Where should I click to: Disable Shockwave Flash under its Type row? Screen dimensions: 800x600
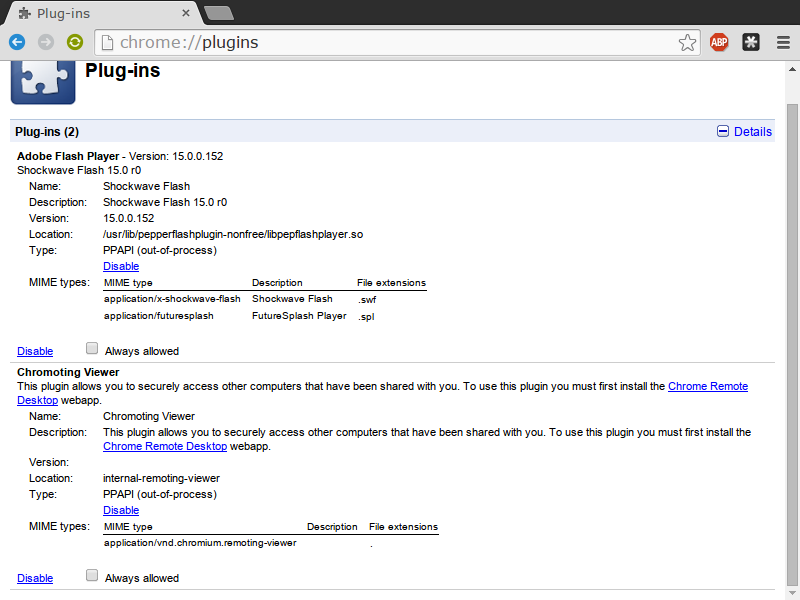(x=121, y=266)
